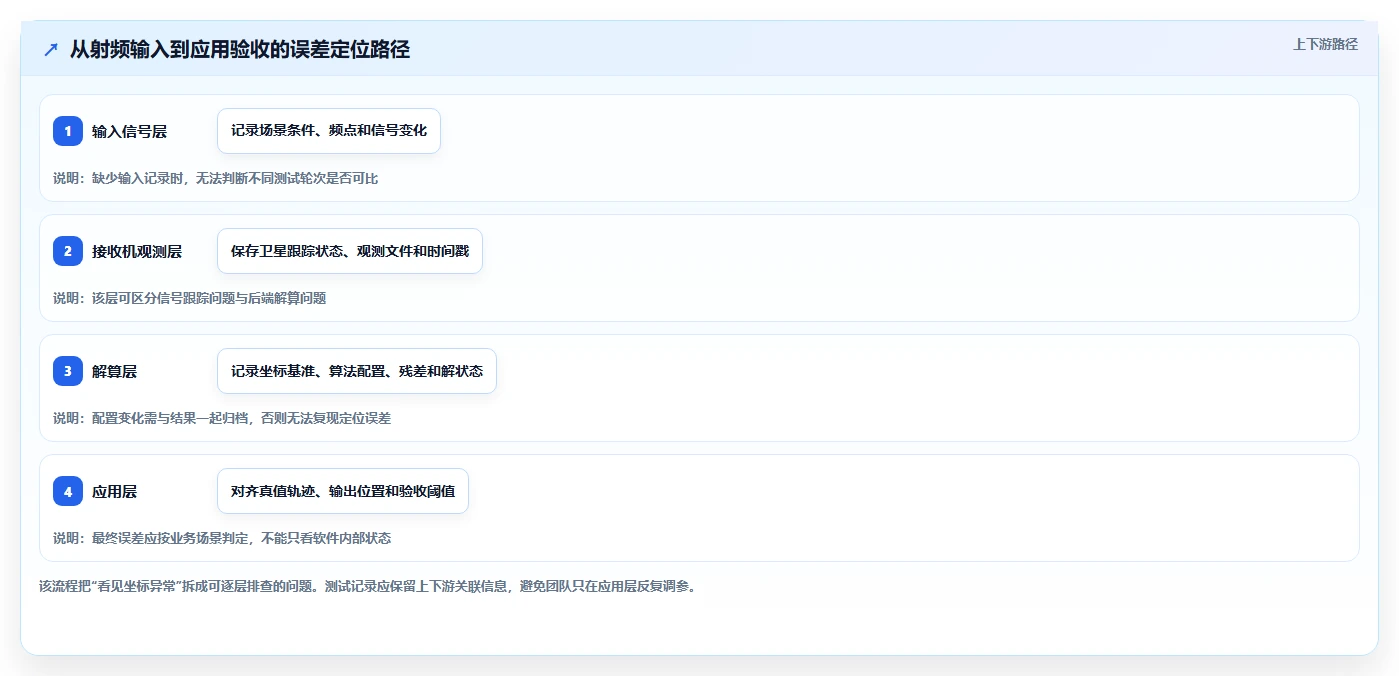The height and width of the screenshot is (676, 1399).
Task: Click the 接收机观测层 label
Action: click(x=137, y=251)
